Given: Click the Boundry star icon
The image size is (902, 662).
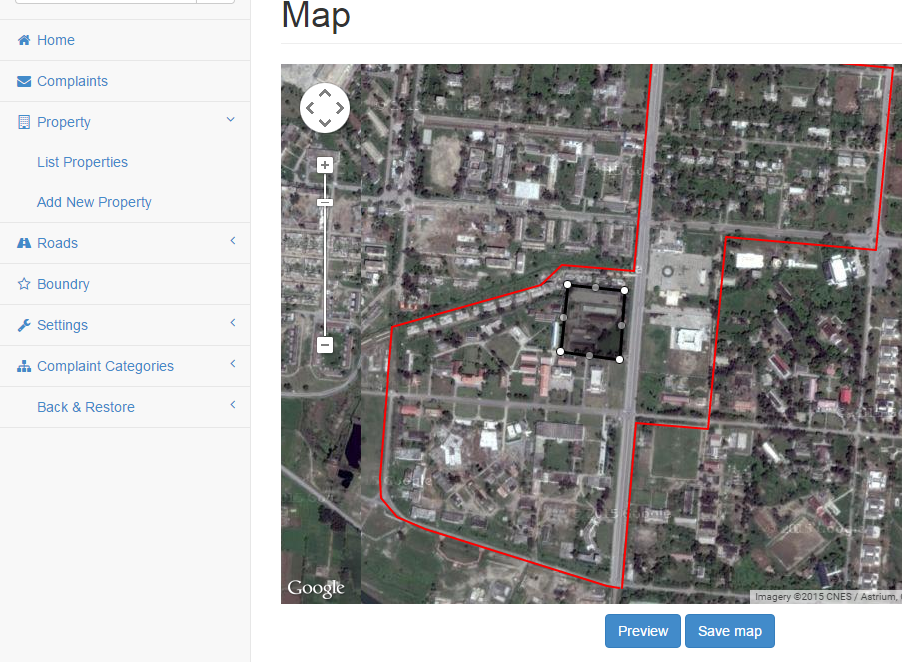Looking at the screenshot, I should (x=24, y=284).
